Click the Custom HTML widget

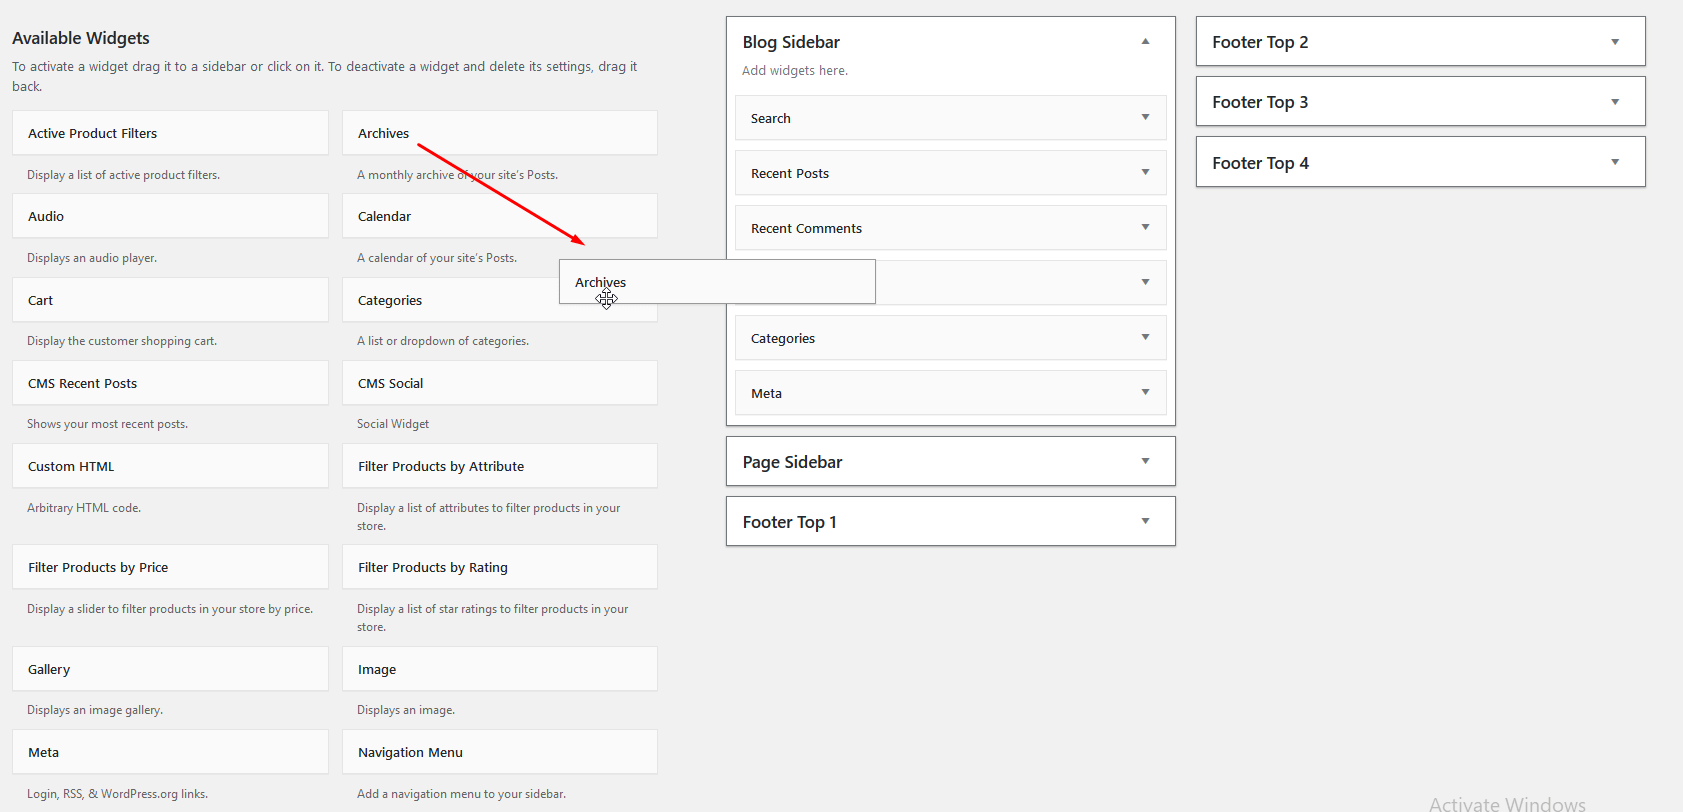point(170,466)
